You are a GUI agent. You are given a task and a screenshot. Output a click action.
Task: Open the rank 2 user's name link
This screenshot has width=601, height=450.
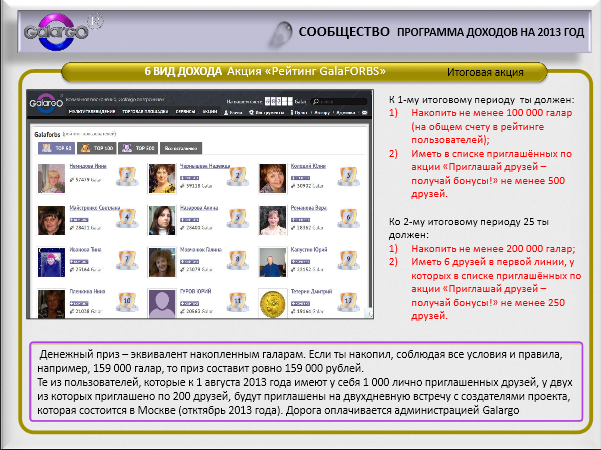tap(205, 166)
